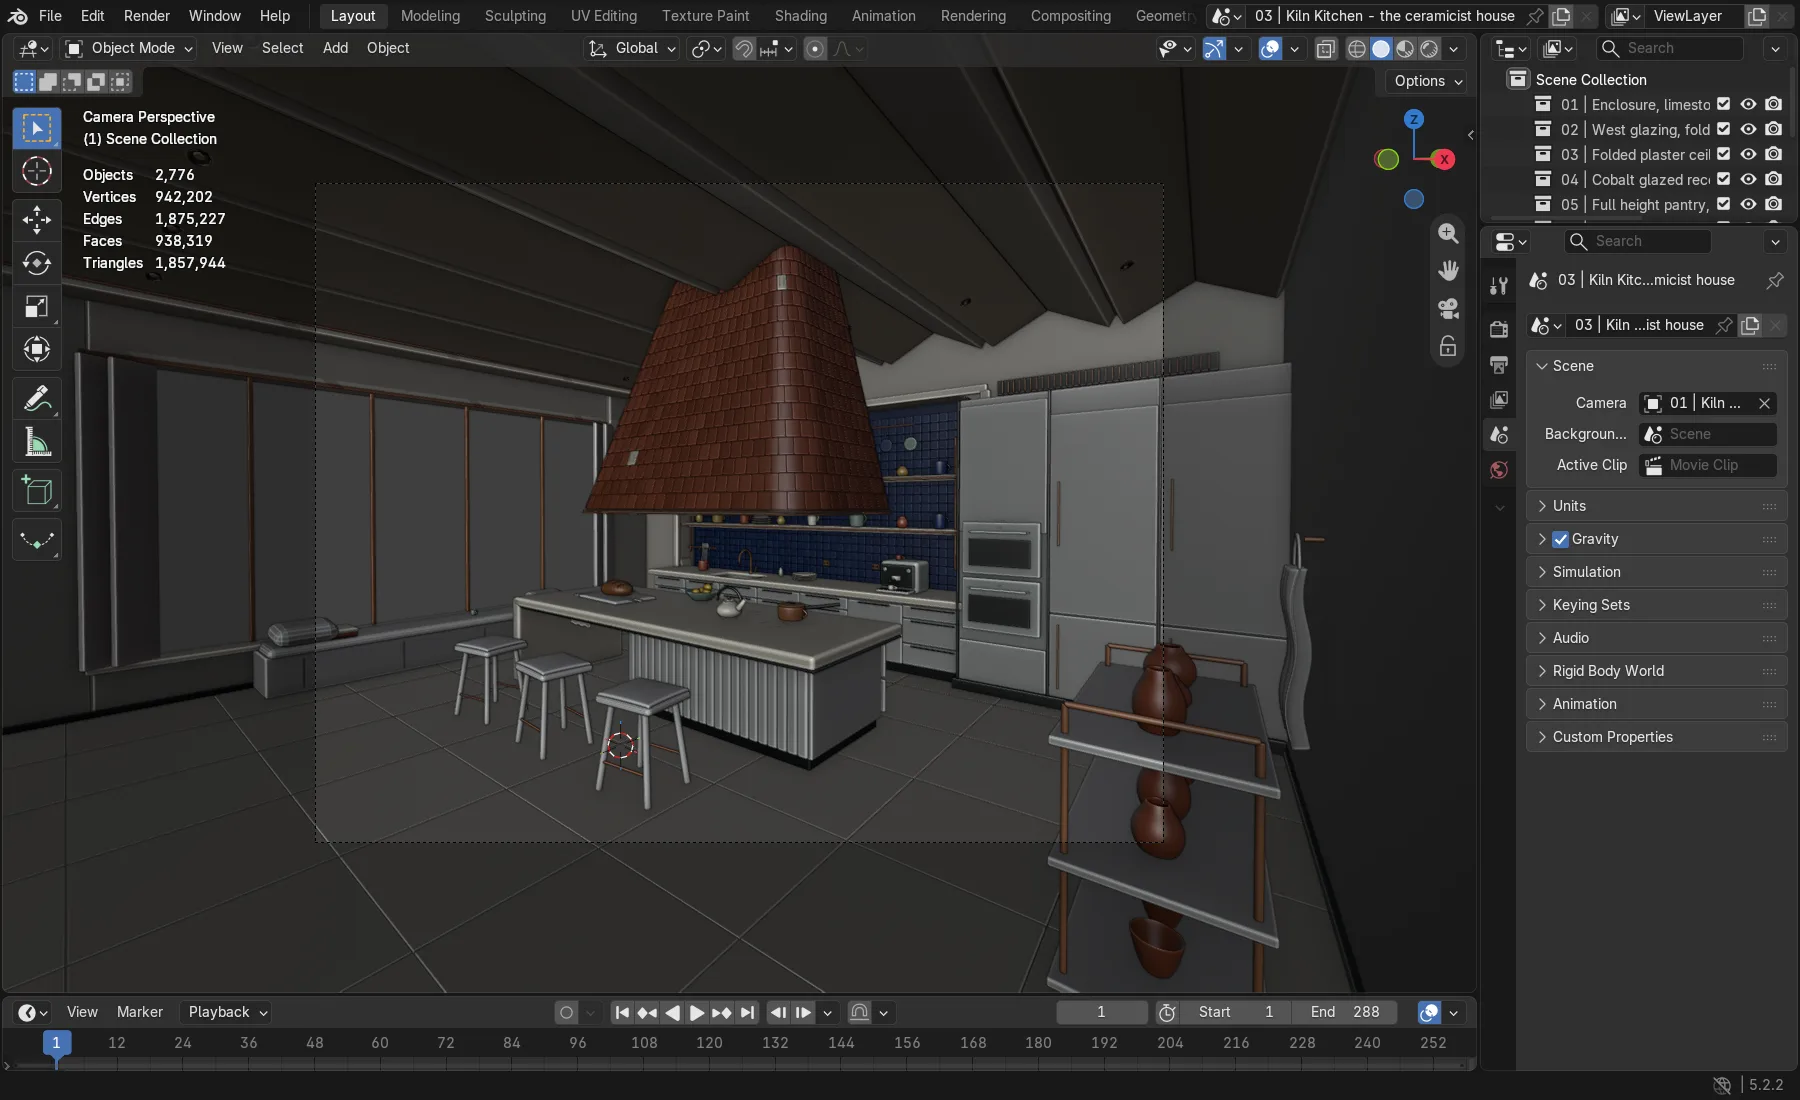Open the Render properties tab icon
Image resolution: width=1800 pixels, height=1100 pixels.
coord(1498,329)
